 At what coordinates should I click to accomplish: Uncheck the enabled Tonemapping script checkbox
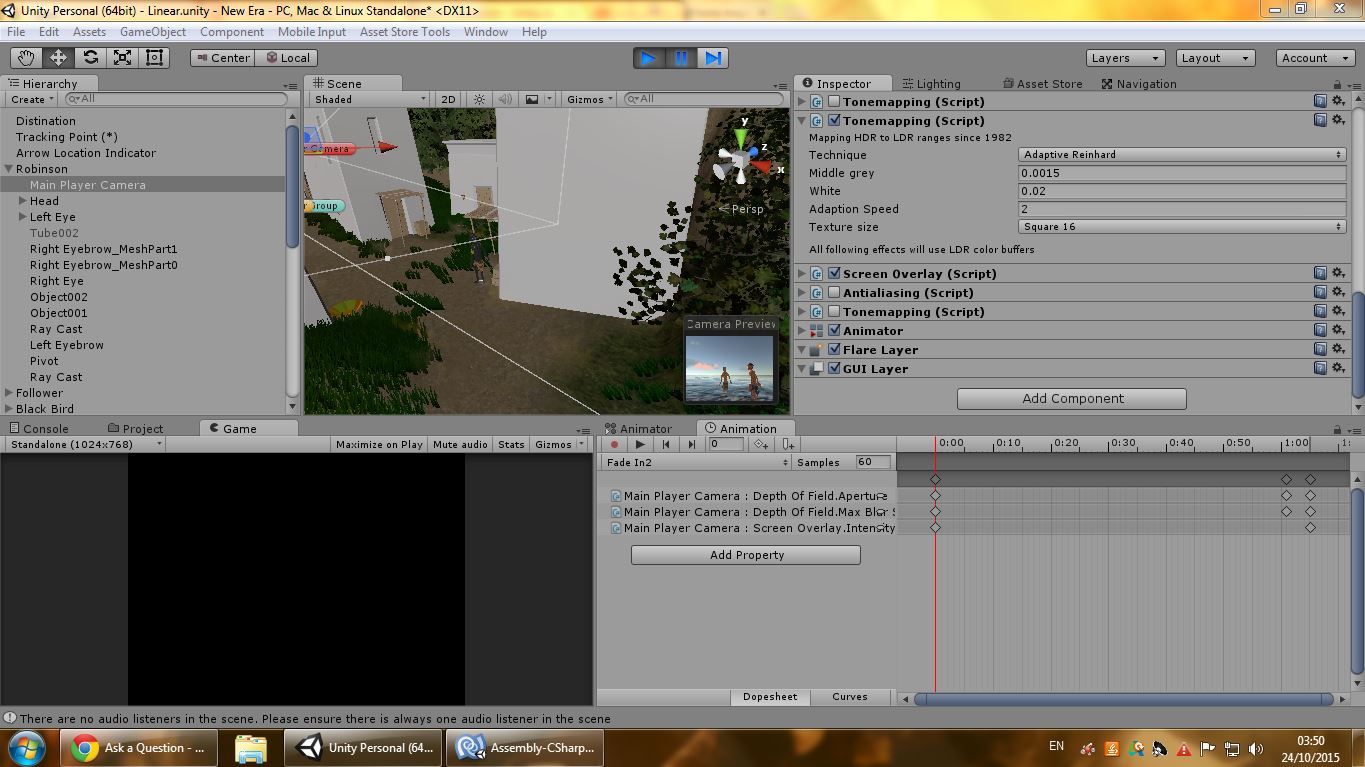coord(834,121)
